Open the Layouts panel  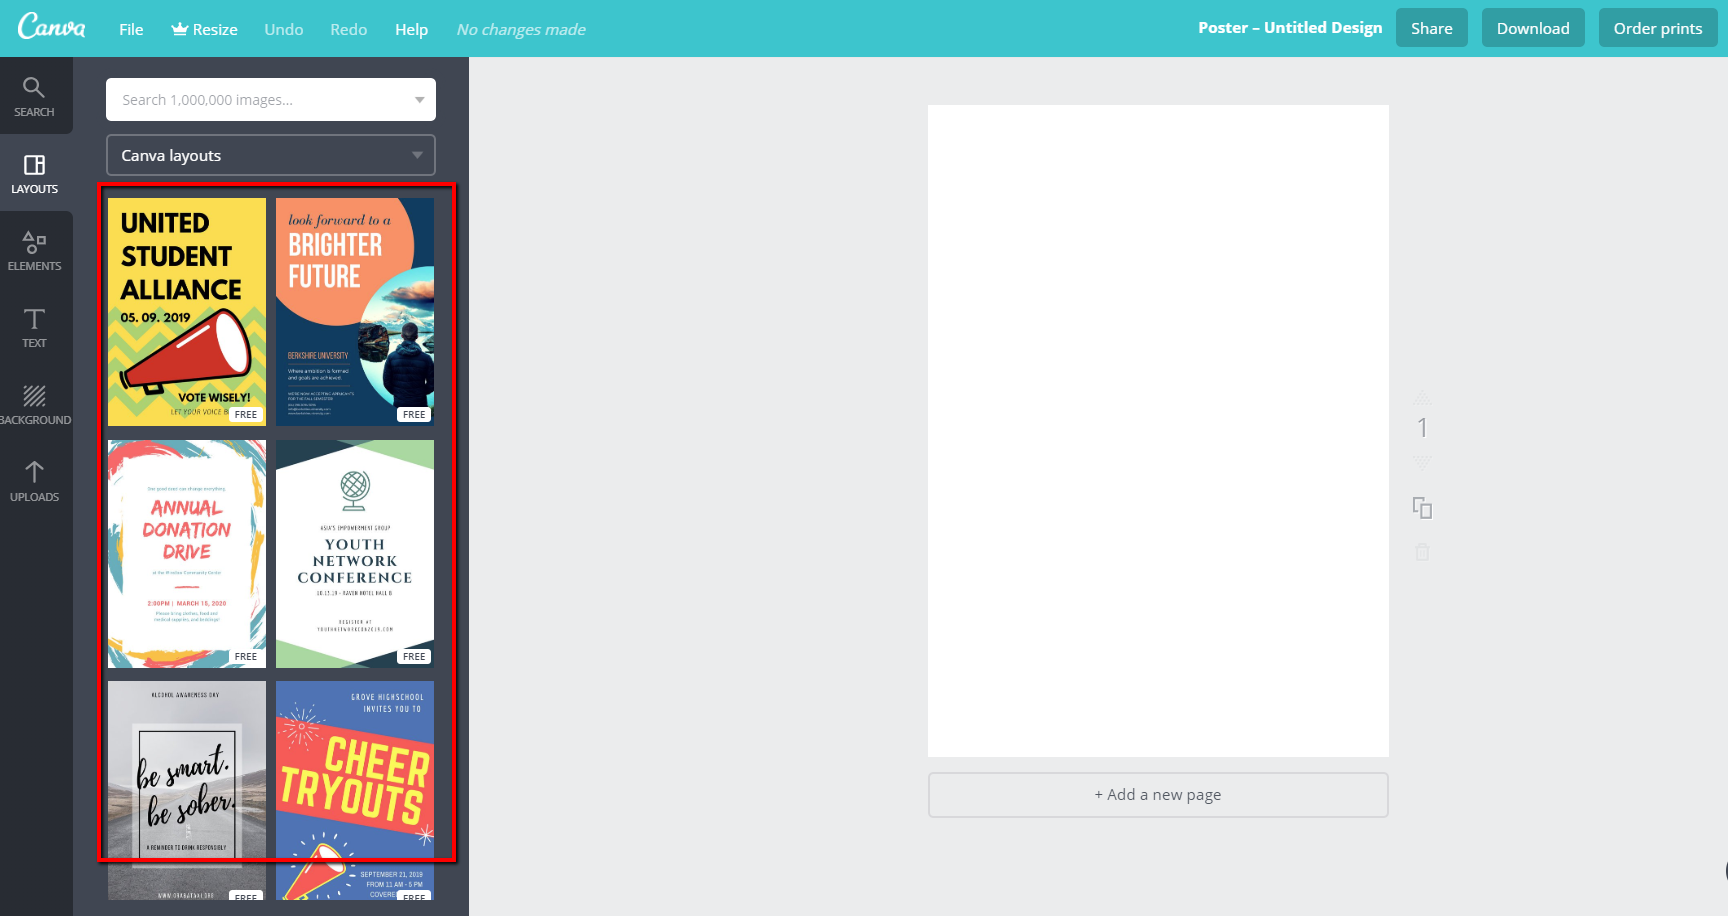(x=35, y=172)
